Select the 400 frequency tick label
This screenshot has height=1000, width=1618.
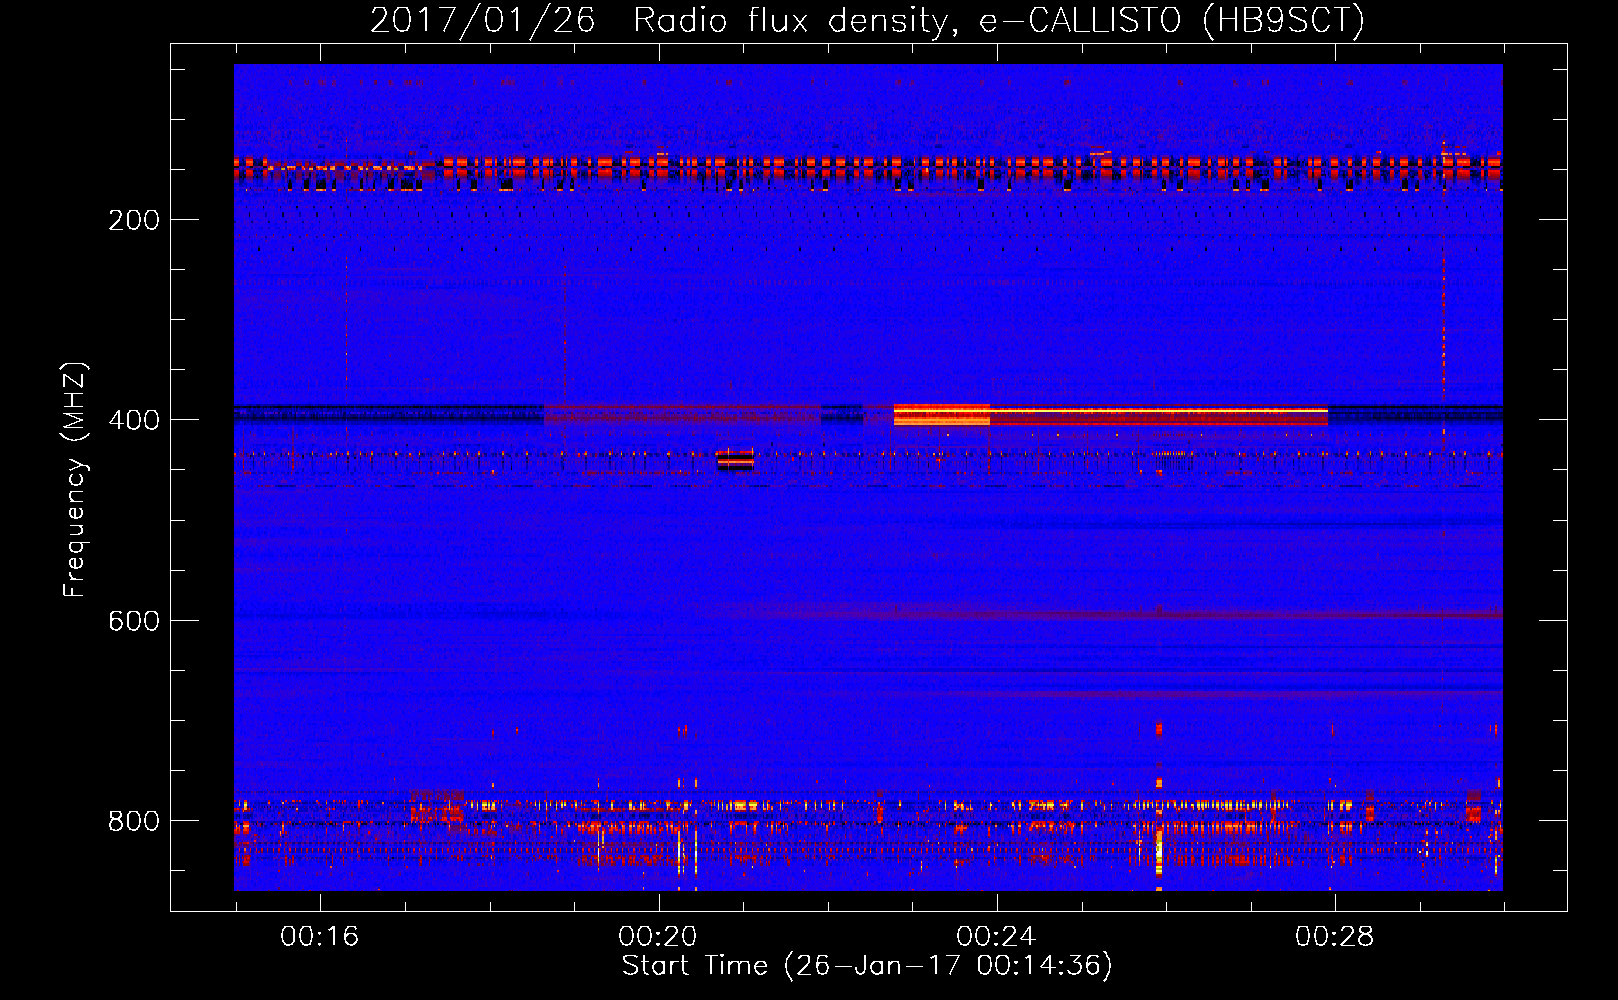[x=134, y=420]
